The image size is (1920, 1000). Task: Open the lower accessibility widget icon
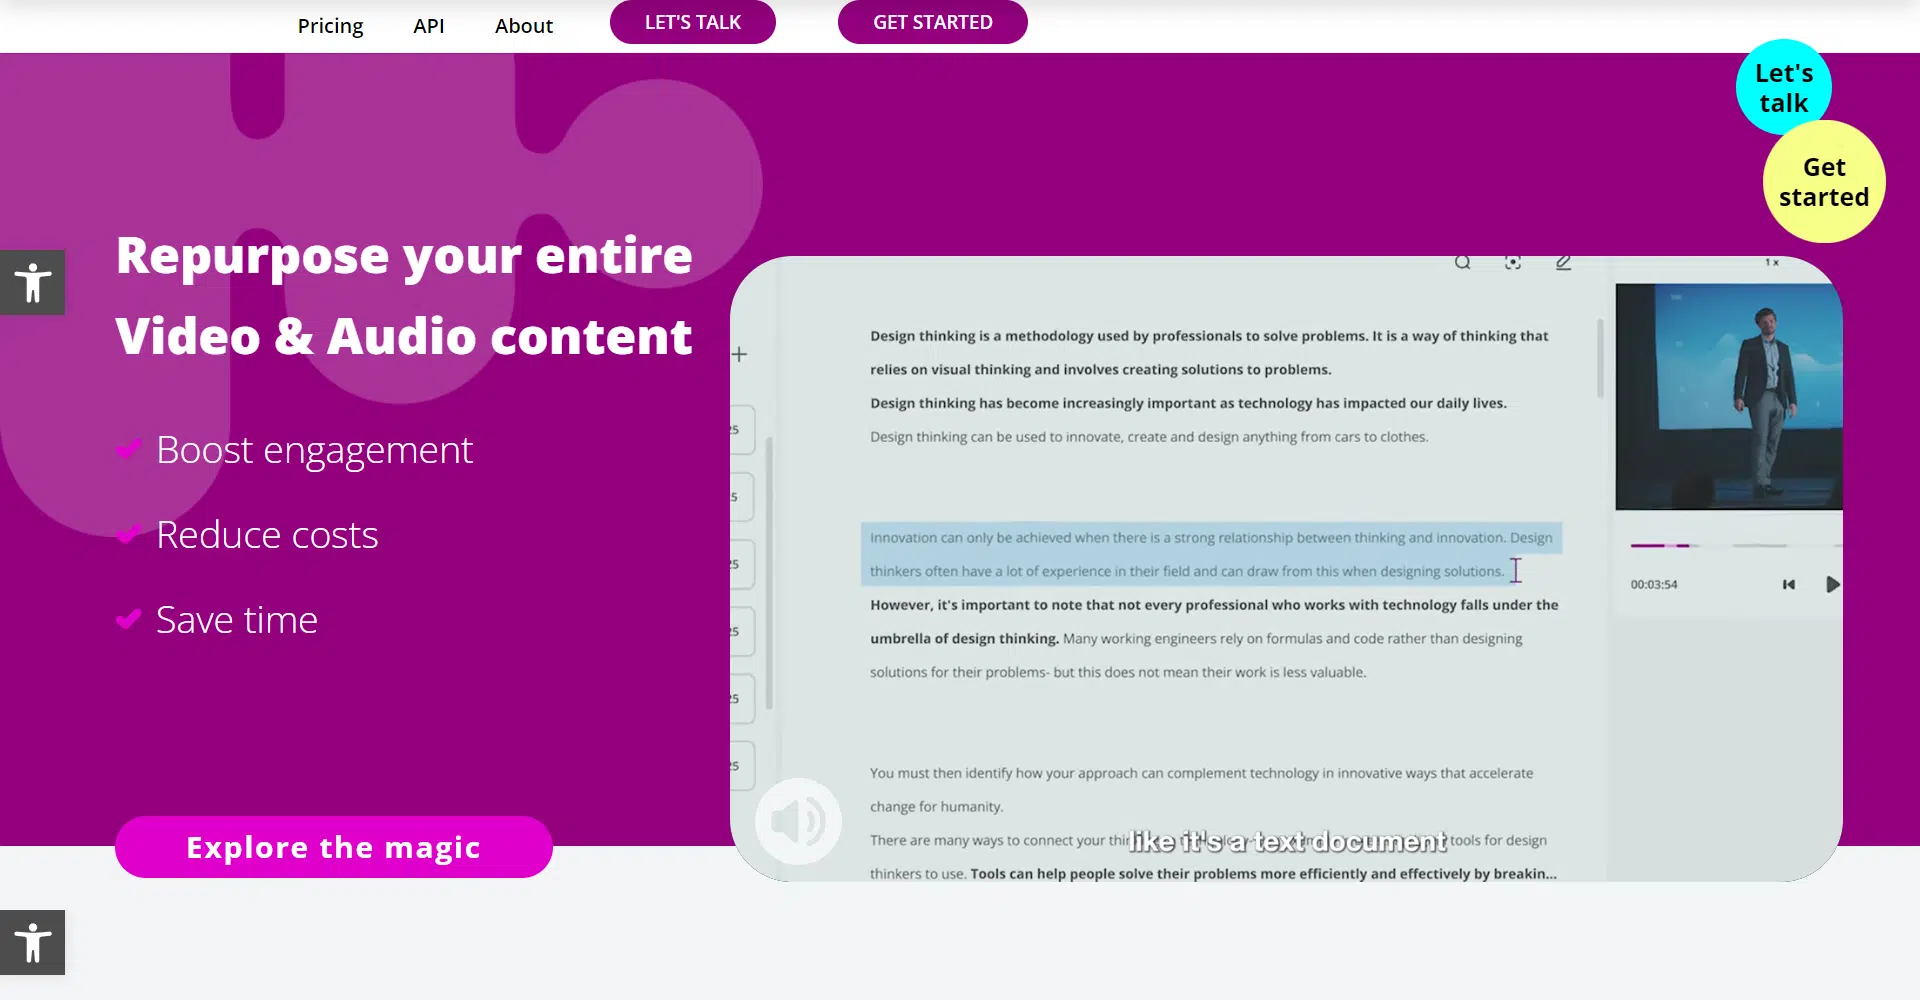[32, 942]
